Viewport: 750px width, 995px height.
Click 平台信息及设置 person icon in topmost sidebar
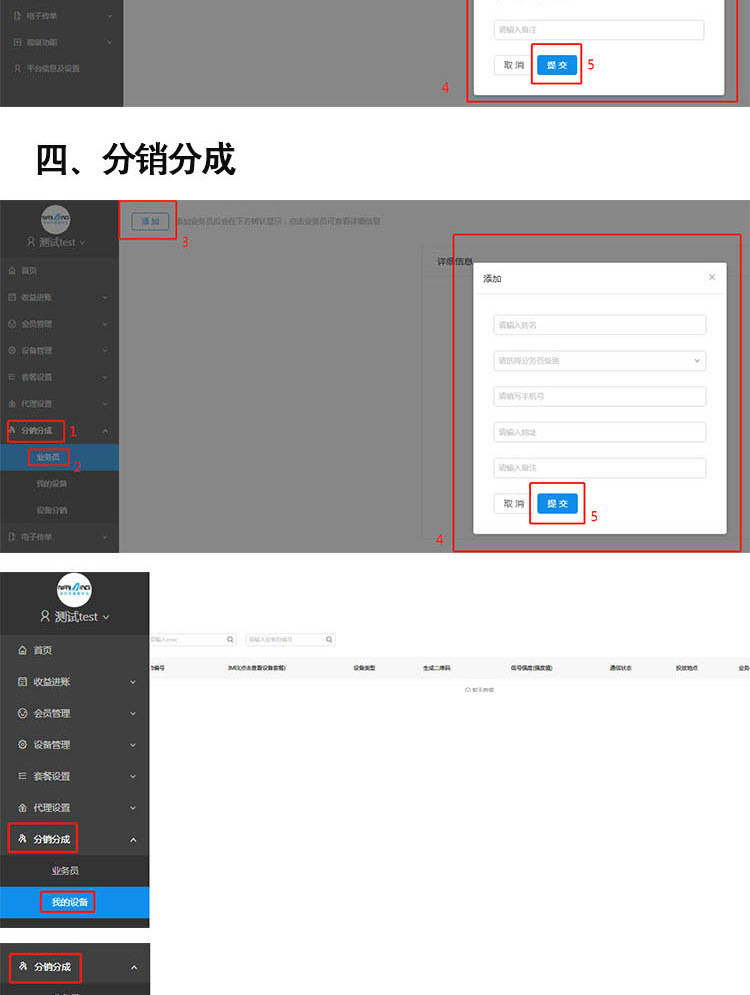tap(17, 69)
